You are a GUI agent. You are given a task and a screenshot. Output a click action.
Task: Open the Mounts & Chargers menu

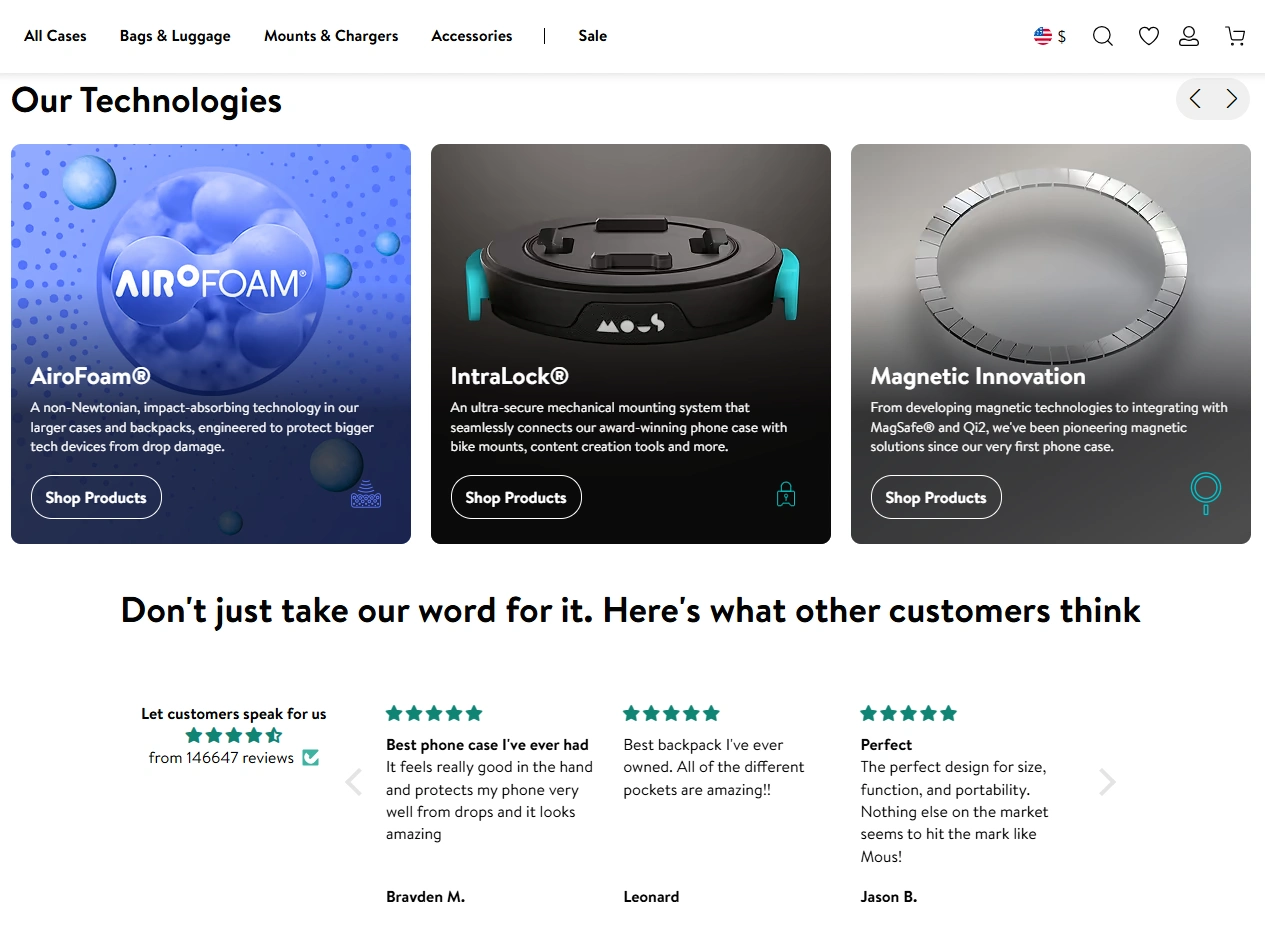[331, 36]
